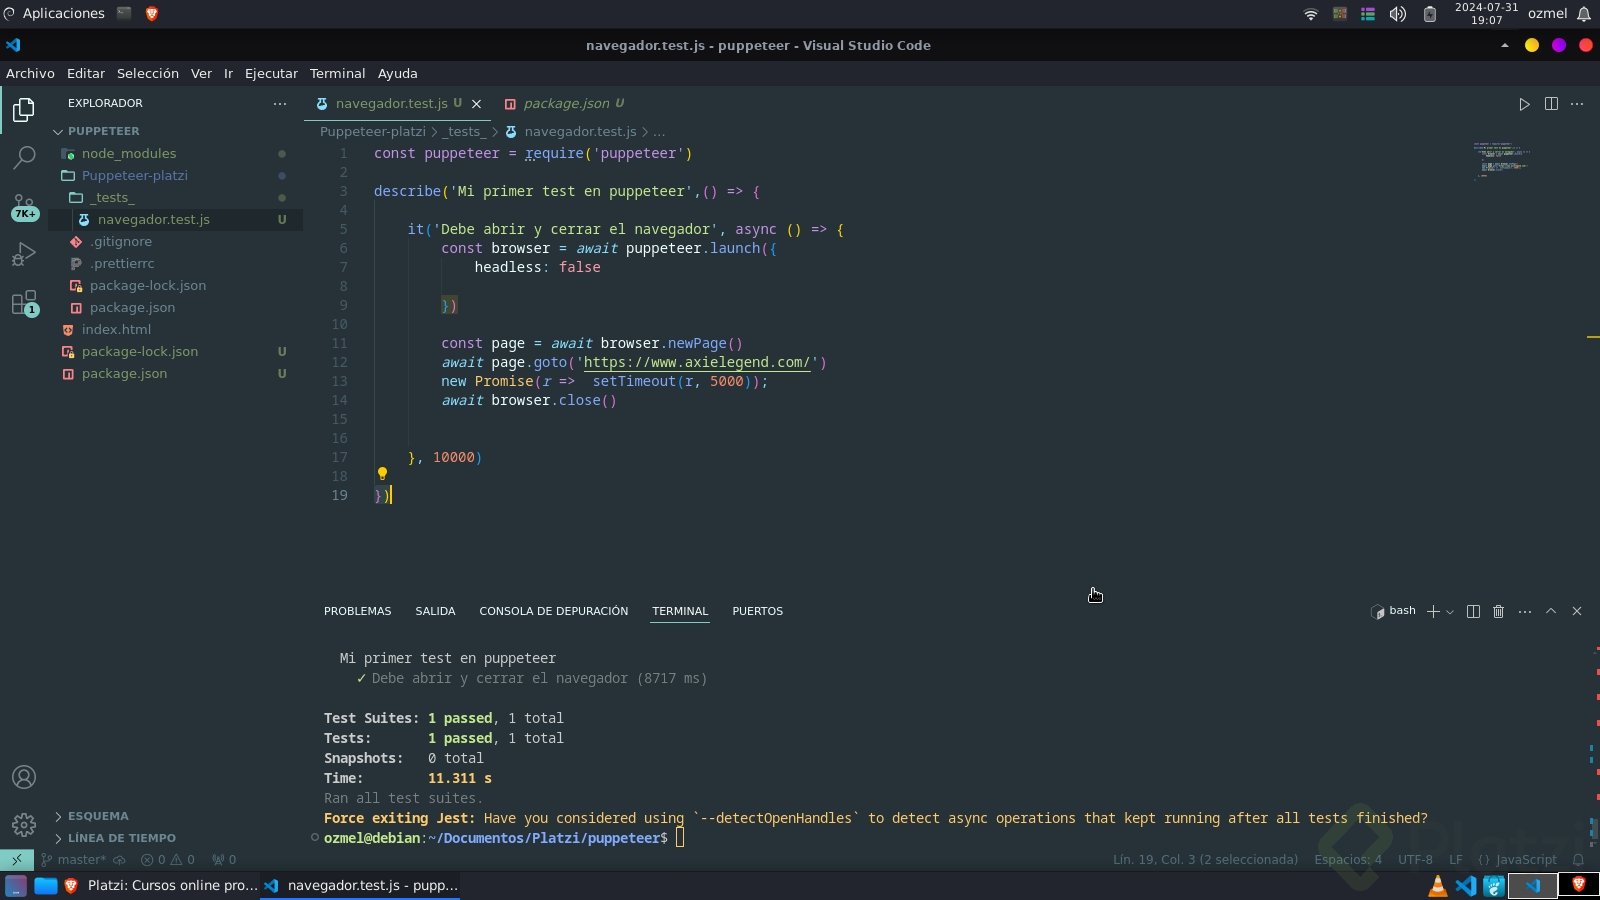Open .gitignore file in explorer
The image size is (1600, 900).
click(121, 241)
